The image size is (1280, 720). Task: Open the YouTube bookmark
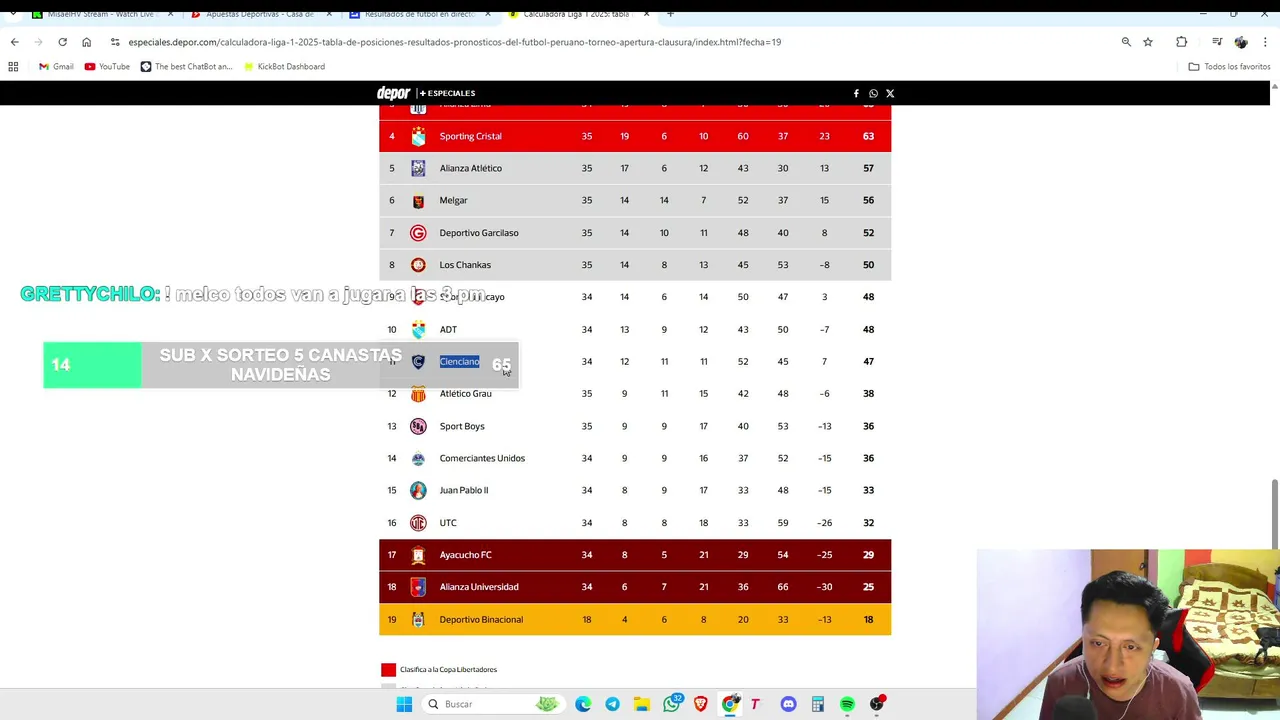coord(107,66)
